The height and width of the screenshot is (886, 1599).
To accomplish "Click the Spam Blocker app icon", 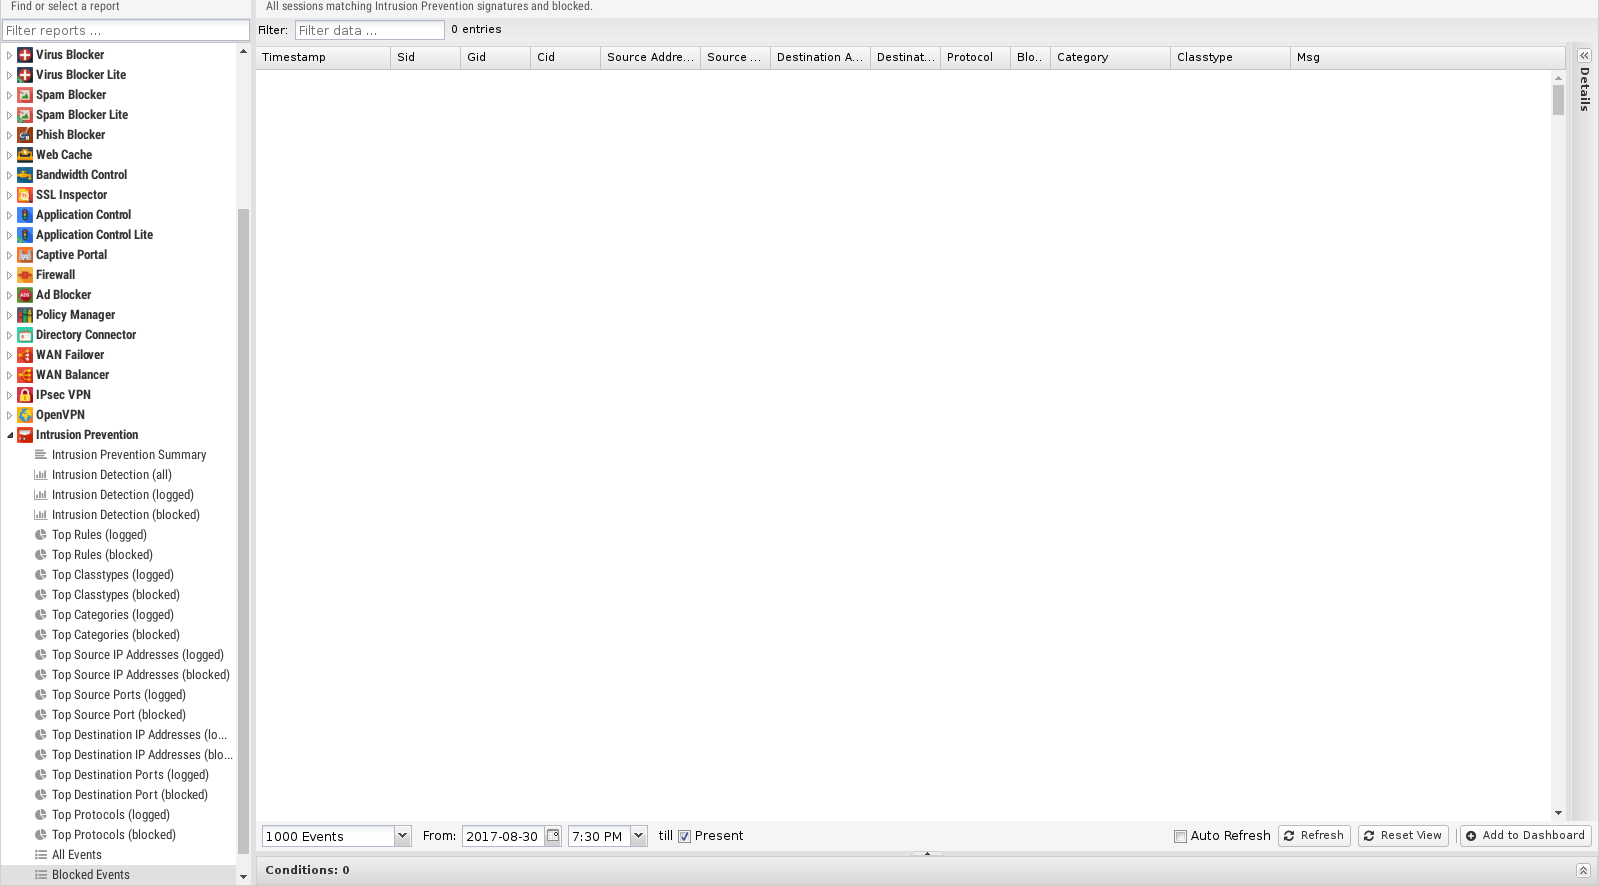I will point(25,95).
